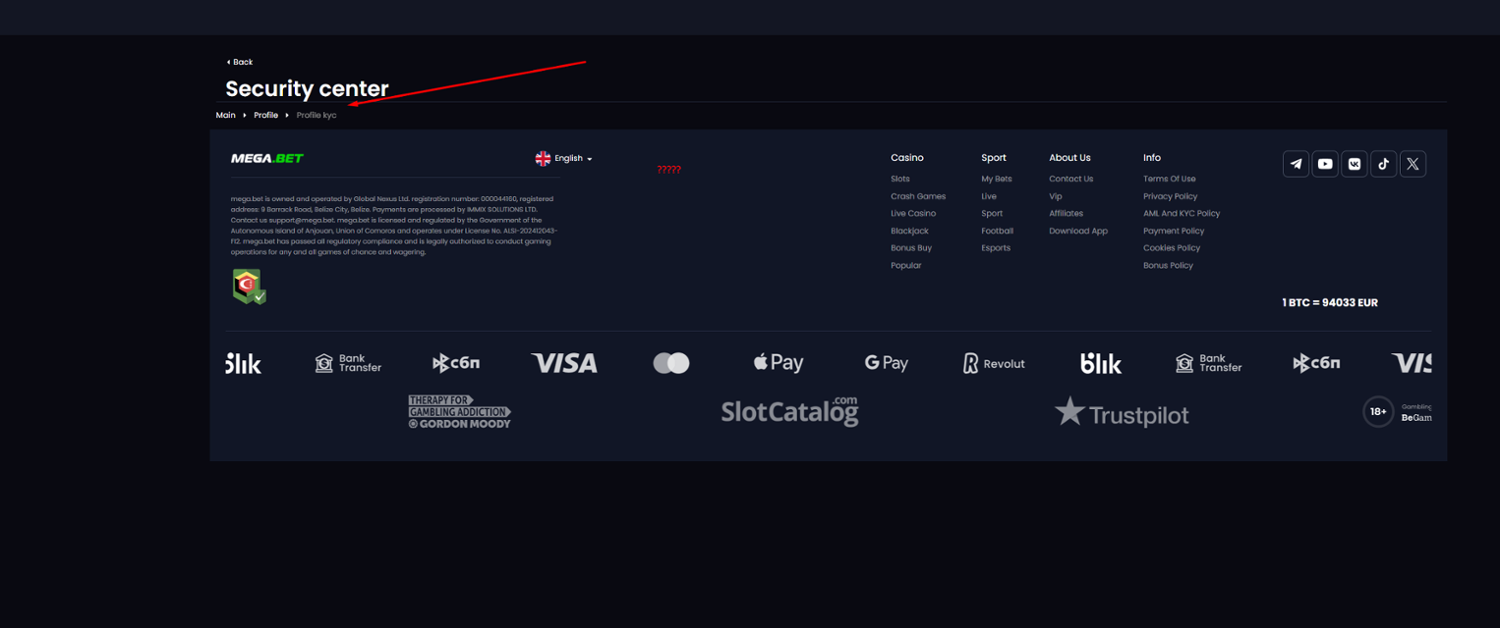Screen dimensions: 1500x628
Task: Expand the English language dropdown
Action: click(x=564, y=158)
